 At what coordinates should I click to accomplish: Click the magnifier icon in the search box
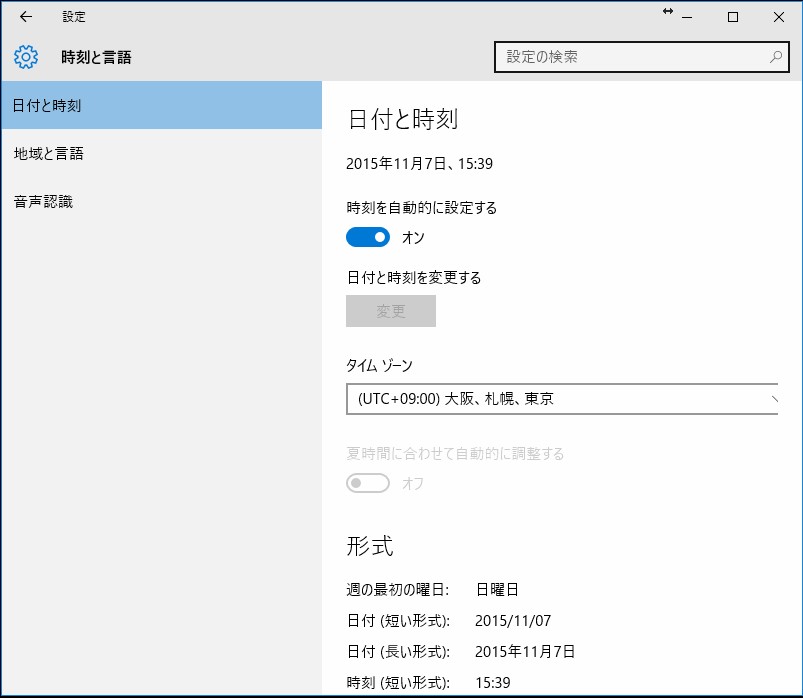click(777, 57)
